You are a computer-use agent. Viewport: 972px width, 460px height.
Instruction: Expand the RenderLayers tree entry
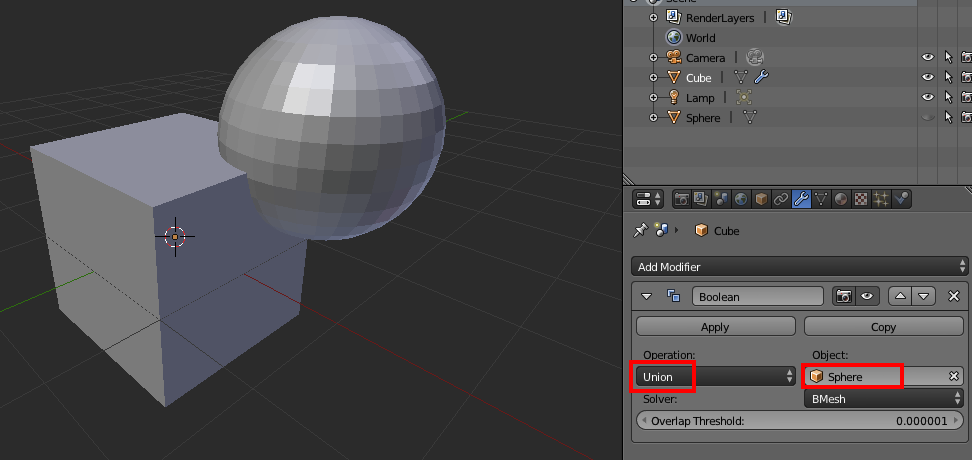[653, 18]
